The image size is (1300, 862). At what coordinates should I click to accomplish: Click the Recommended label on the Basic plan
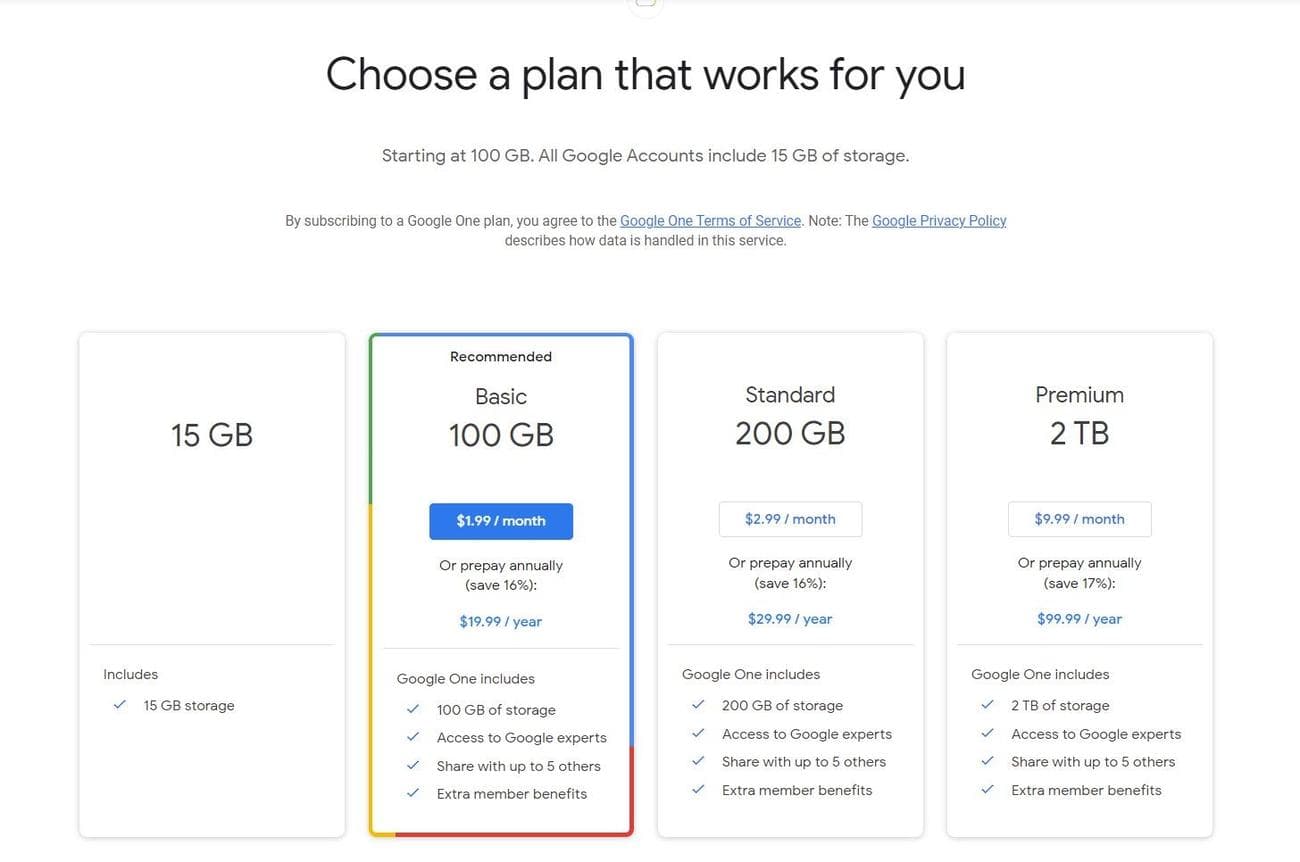click(x=501, y=356)
